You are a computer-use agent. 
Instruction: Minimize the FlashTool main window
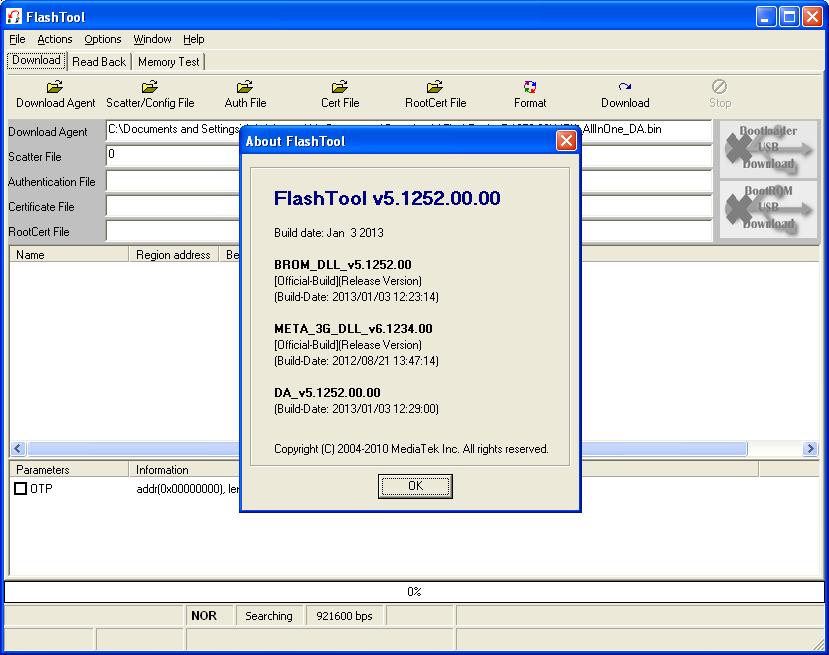765,17
